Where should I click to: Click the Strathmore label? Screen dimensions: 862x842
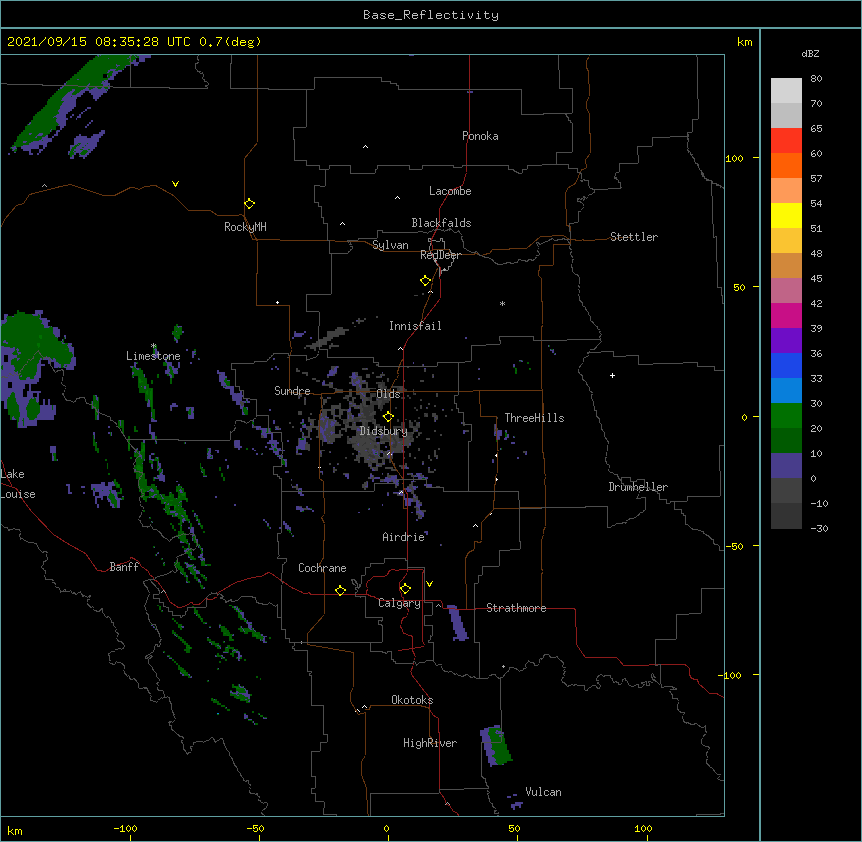click(x=516, y=608)
